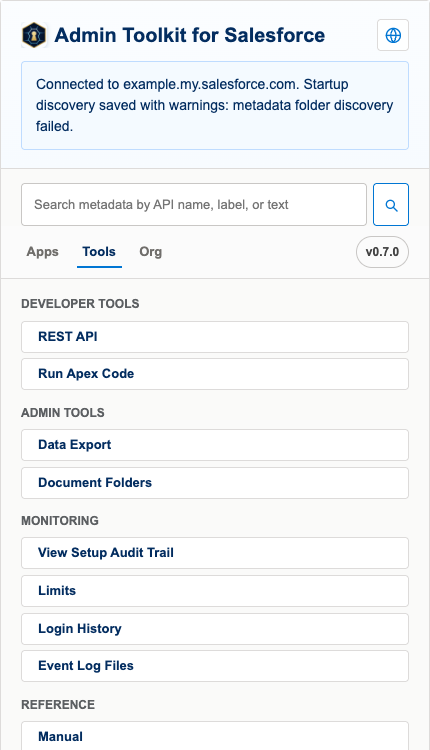This screenshot has height=750, width=430.
Task: Click the connection status warning message
Action: pyautogui.click(x=215, y=105)
